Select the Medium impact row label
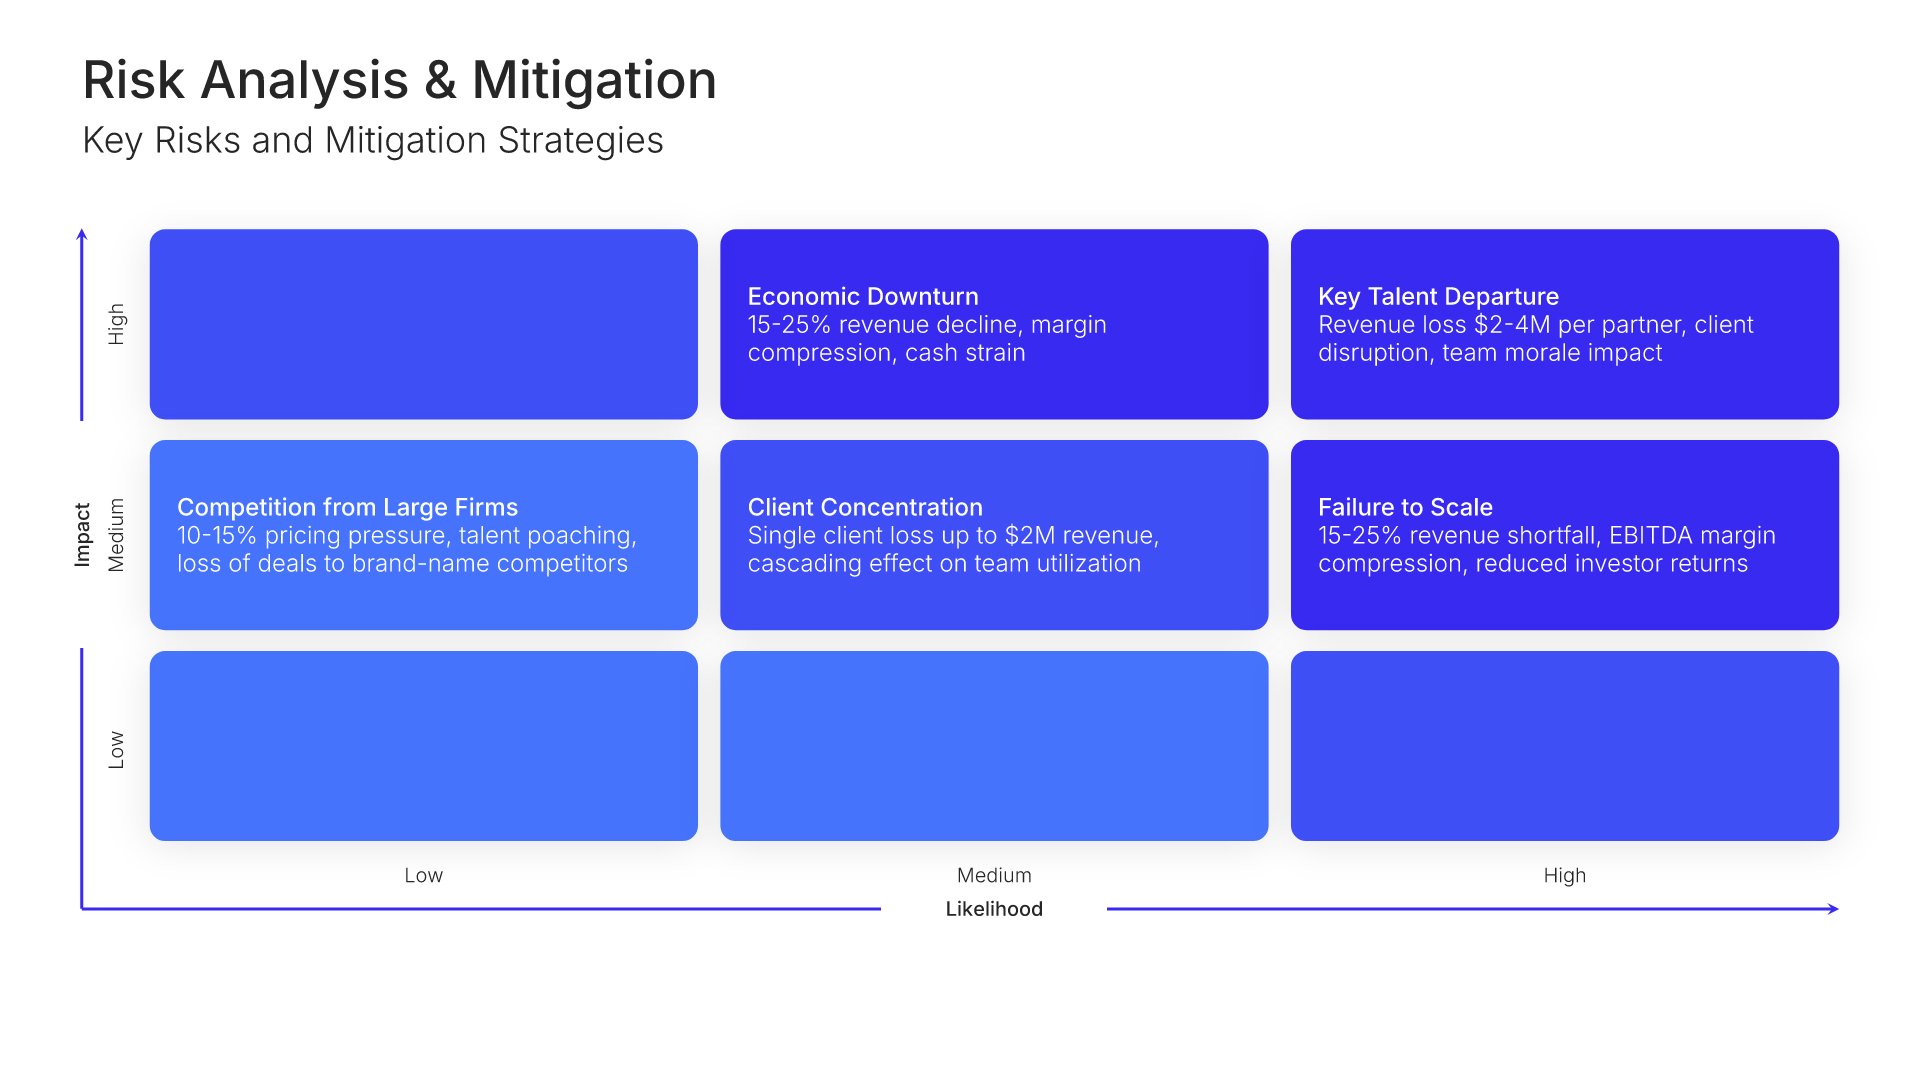Viewport: 1920px width, 1080px height. (x=117, y=535)
